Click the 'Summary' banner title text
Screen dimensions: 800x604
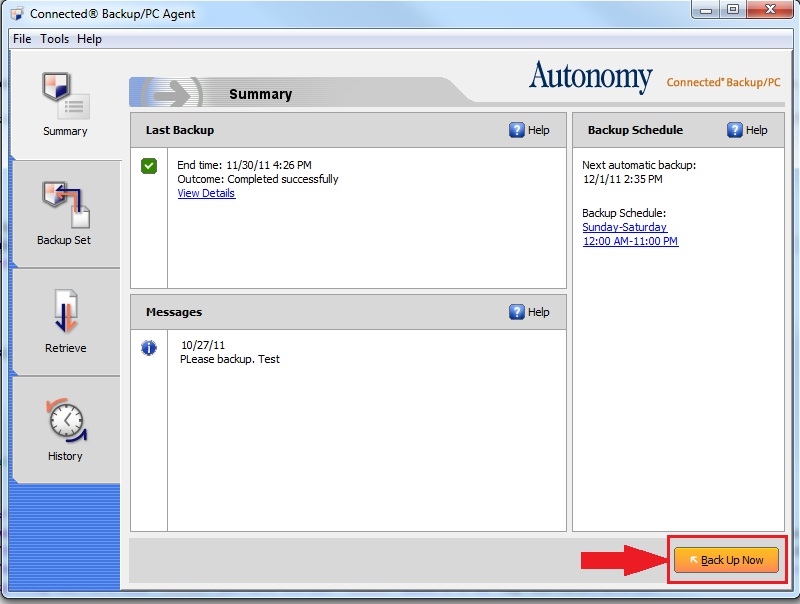click(x=261, y=94)
